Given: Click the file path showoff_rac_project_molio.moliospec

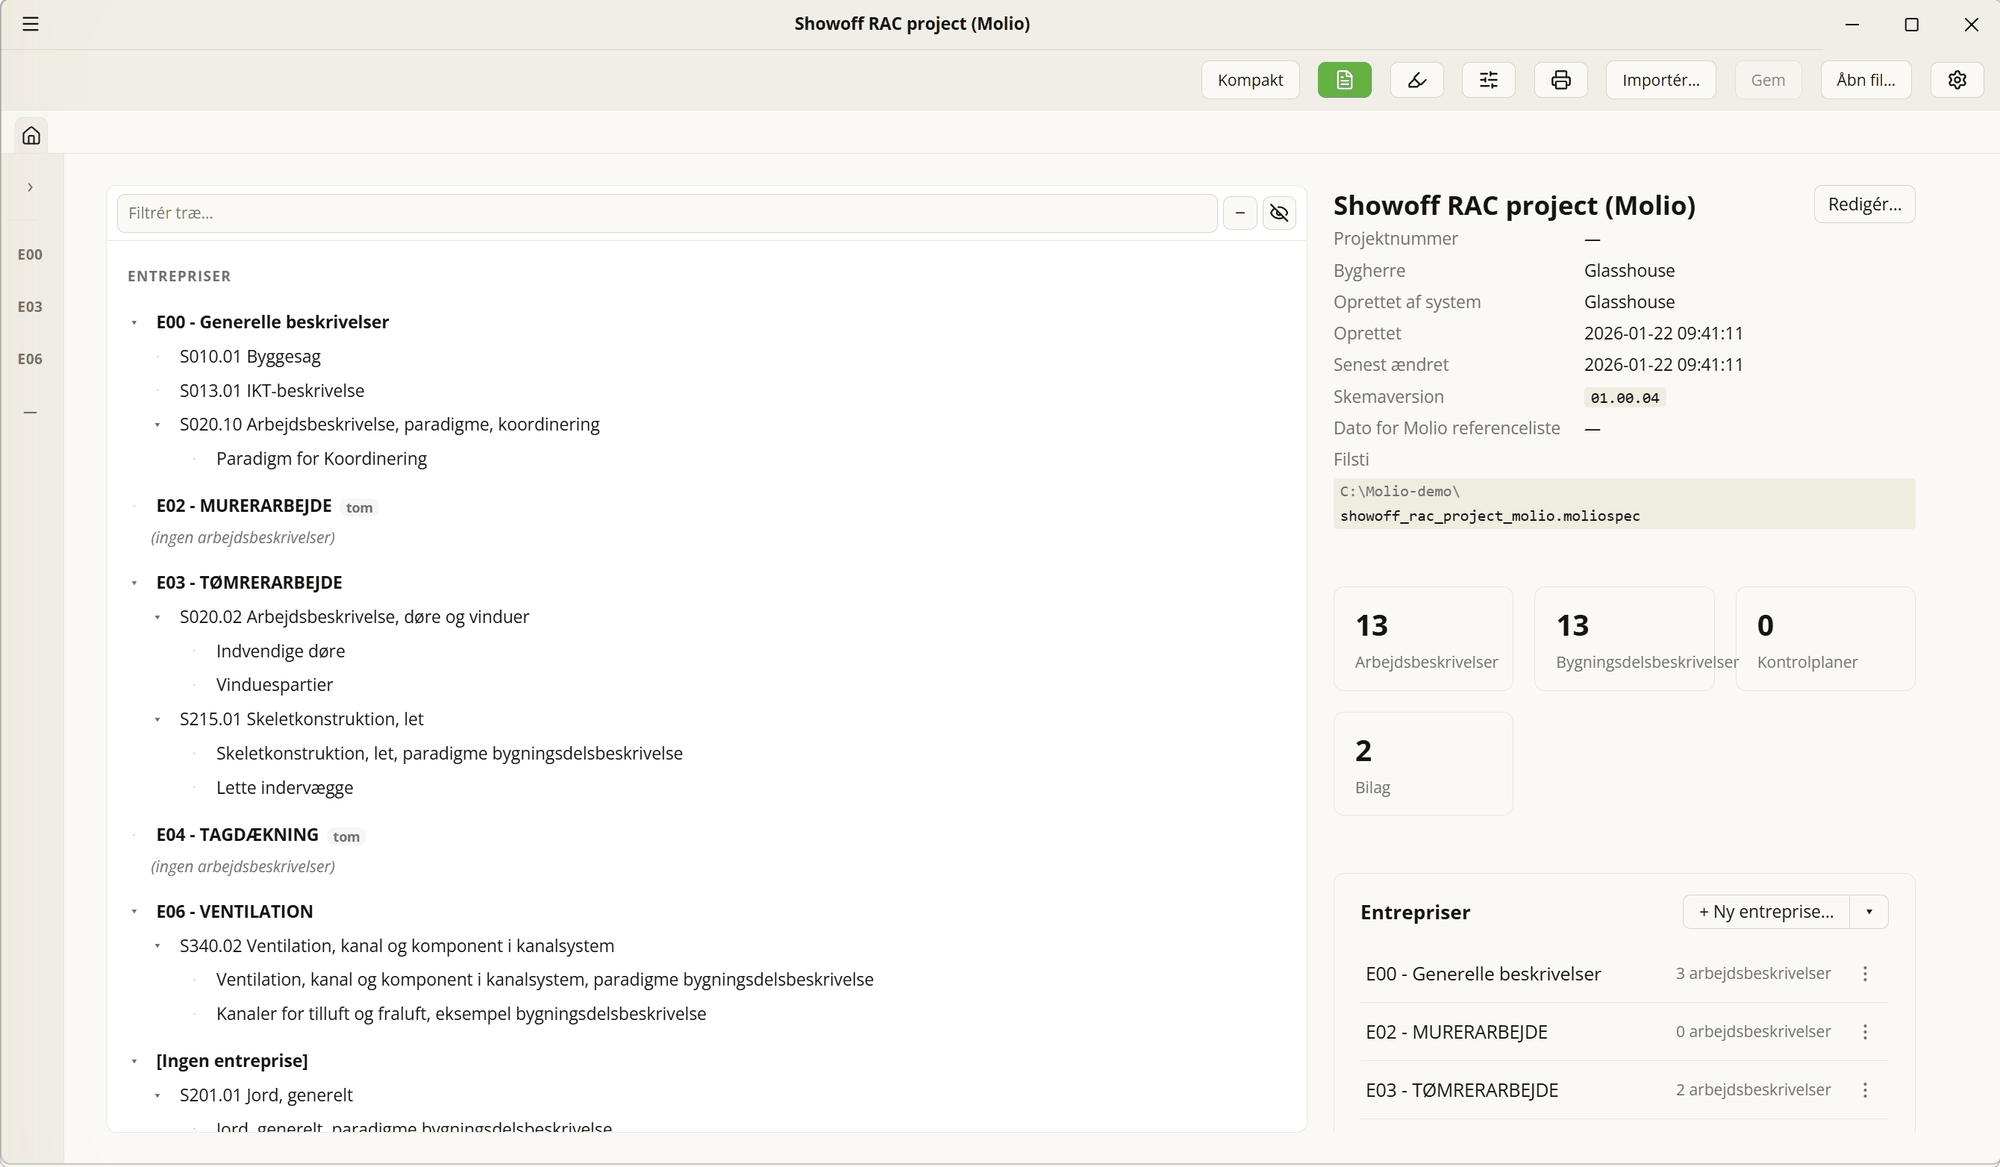Looking at the screenshot, I should click(x=1490, y=516).
